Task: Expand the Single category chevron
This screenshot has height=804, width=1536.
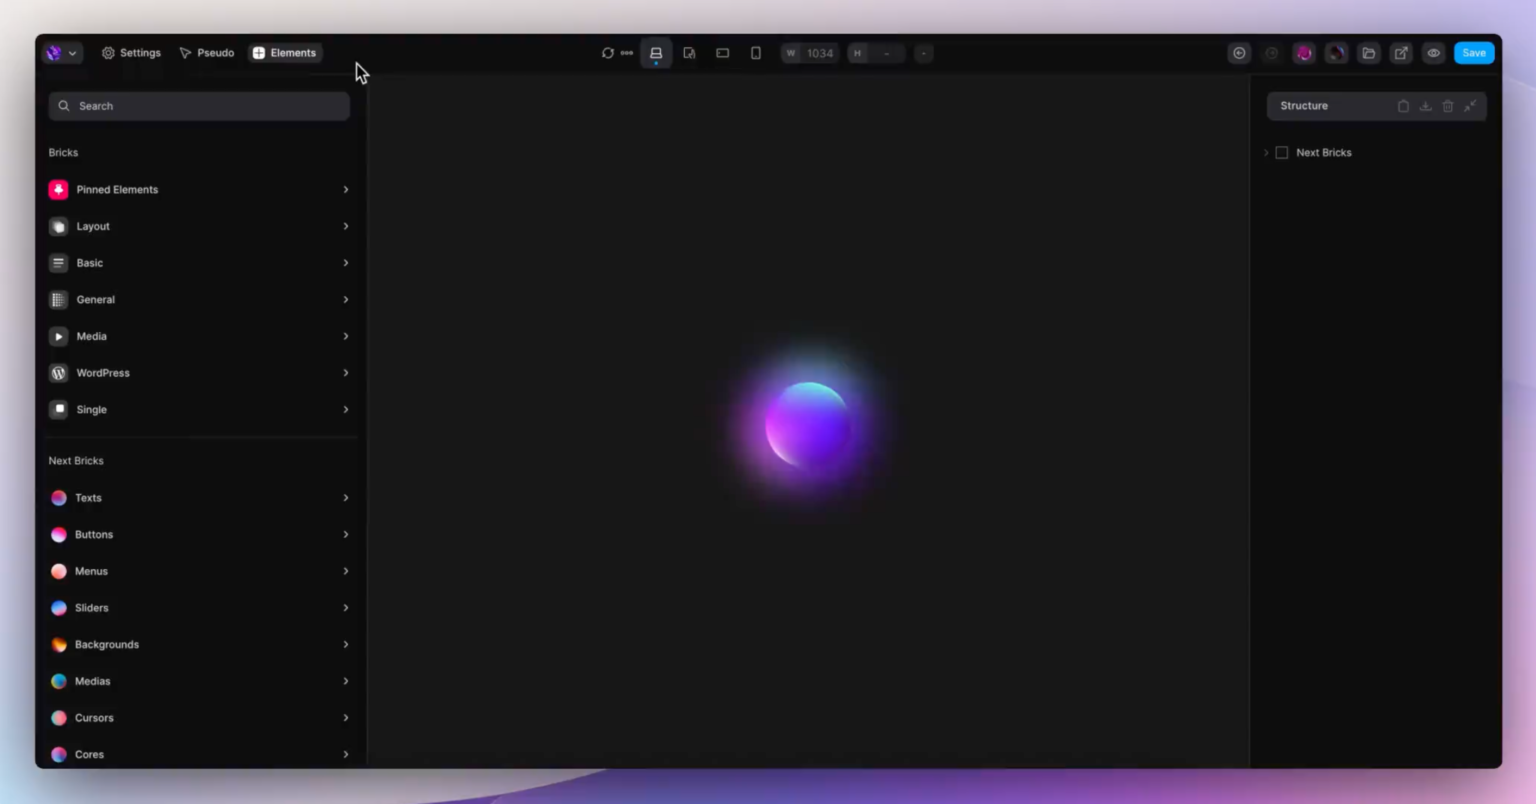Action: [346, 410]
